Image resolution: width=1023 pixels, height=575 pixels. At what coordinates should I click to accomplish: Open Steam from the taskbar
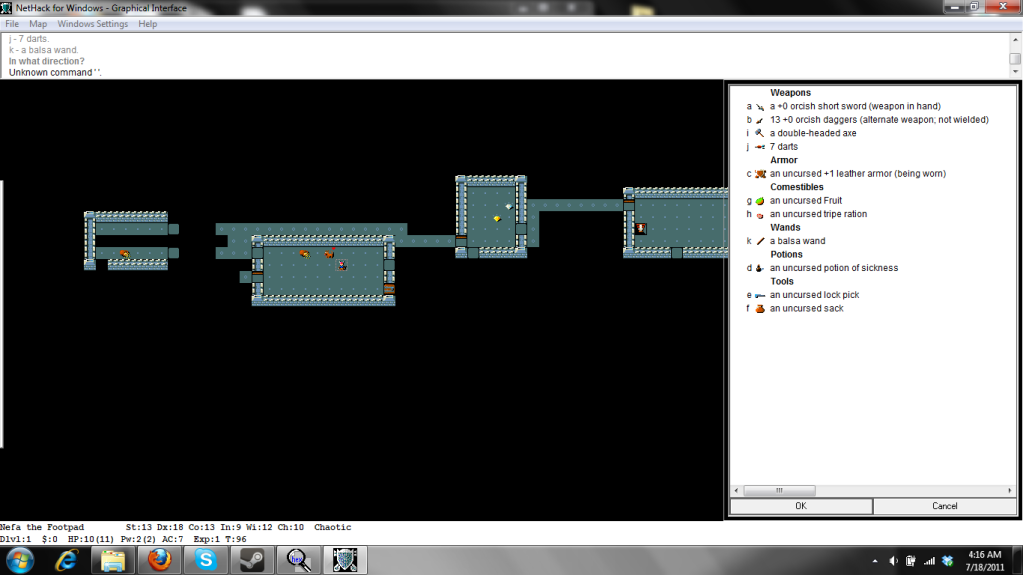pyautogui.click(x=252, y=560)
